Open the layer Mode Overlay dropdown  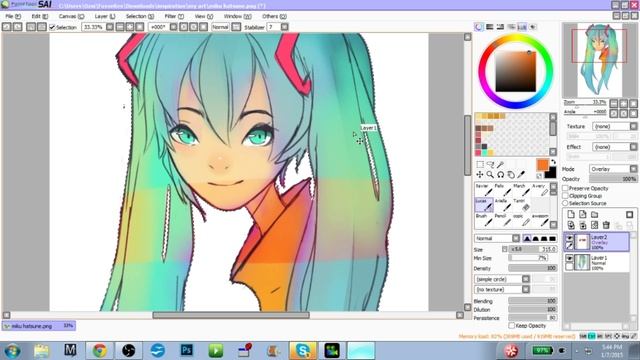point(613,169)
